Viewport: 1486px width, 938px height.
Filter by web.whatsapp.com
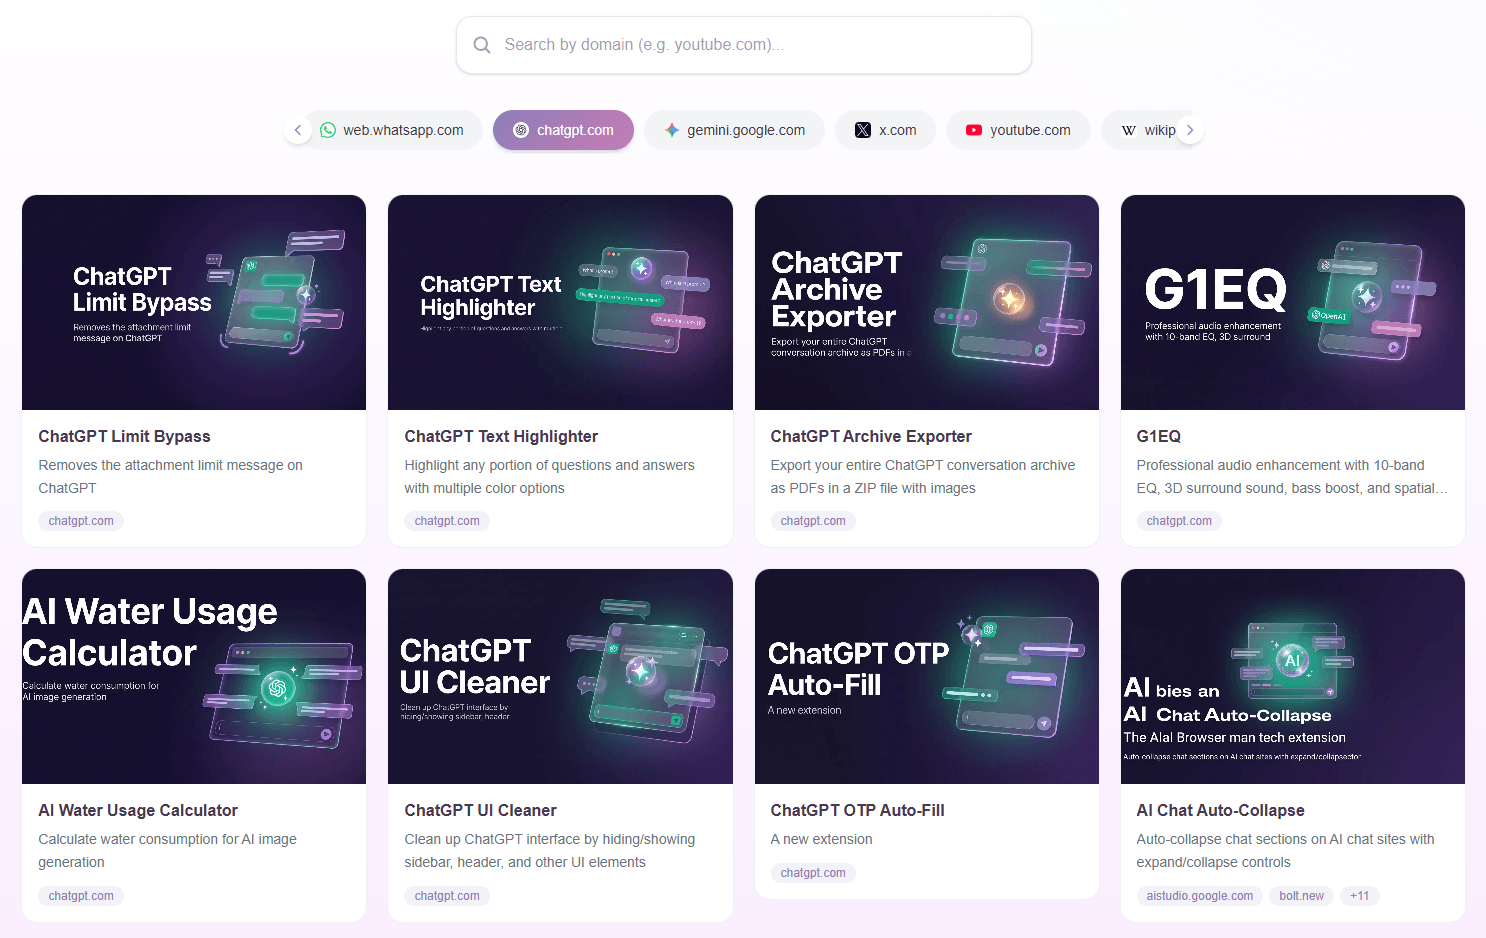393,130
